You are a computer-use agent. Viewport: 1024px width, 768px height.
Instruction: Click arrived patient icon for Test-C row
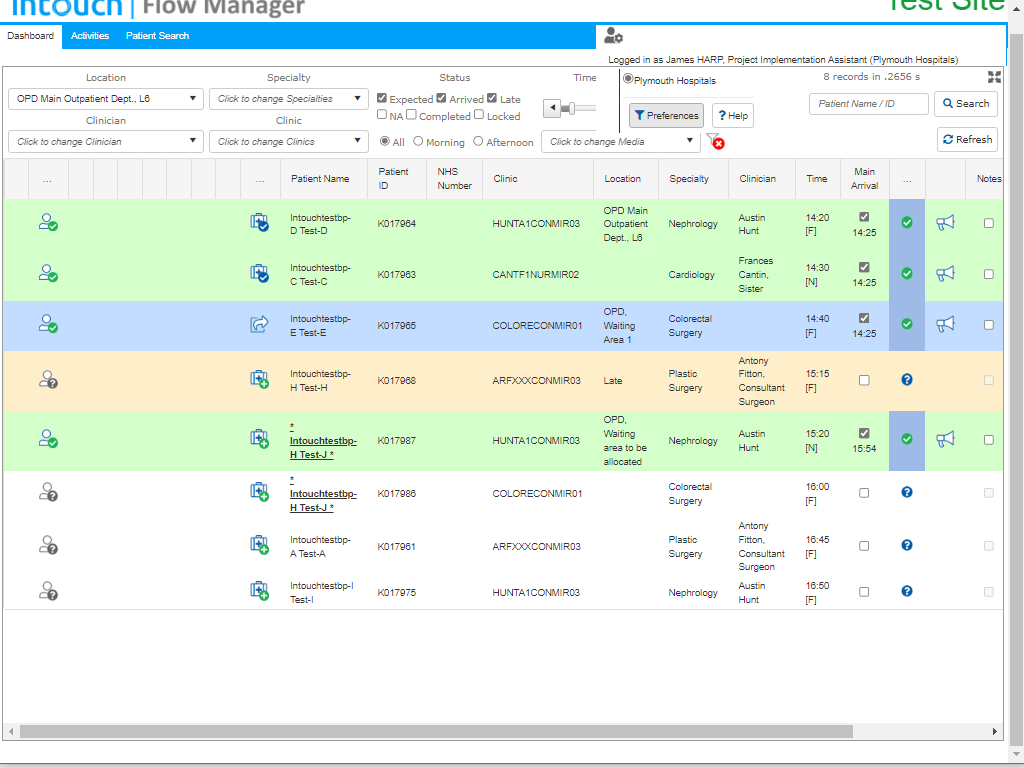click(x=48, y=274)
